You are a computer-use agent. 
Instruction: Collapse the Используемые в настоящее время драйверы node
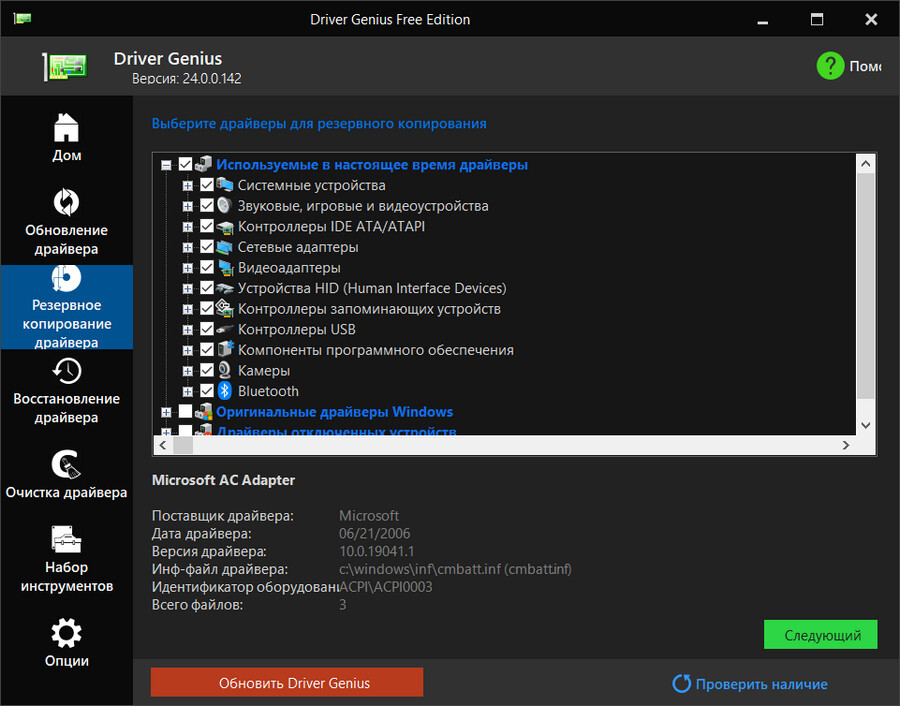pos(166,165)
